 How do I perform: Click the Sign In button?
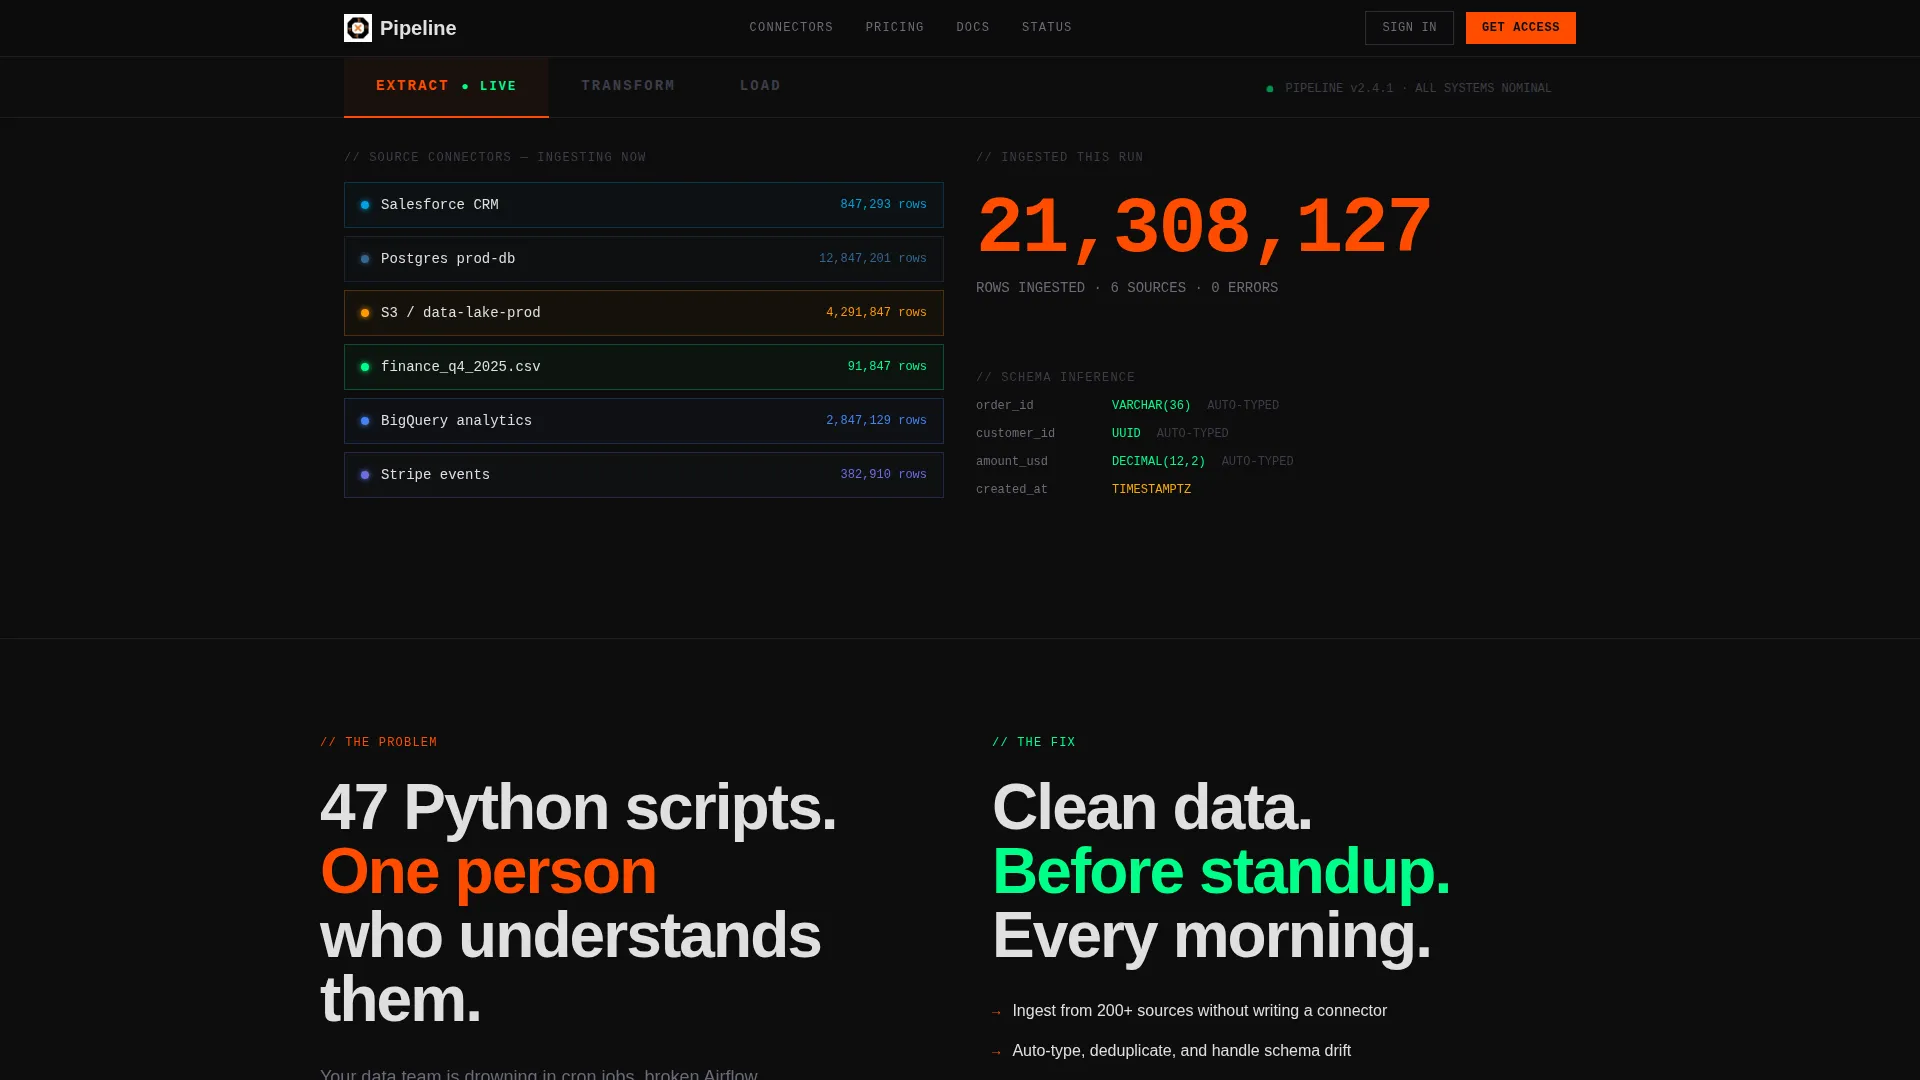[x=1409, y=28]
